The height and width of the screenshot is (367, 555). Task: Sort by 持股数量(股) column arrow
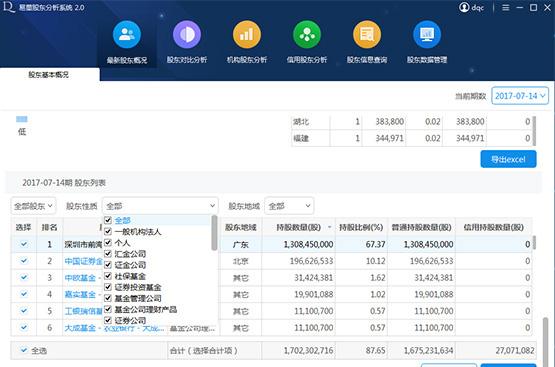coord(330,227)
